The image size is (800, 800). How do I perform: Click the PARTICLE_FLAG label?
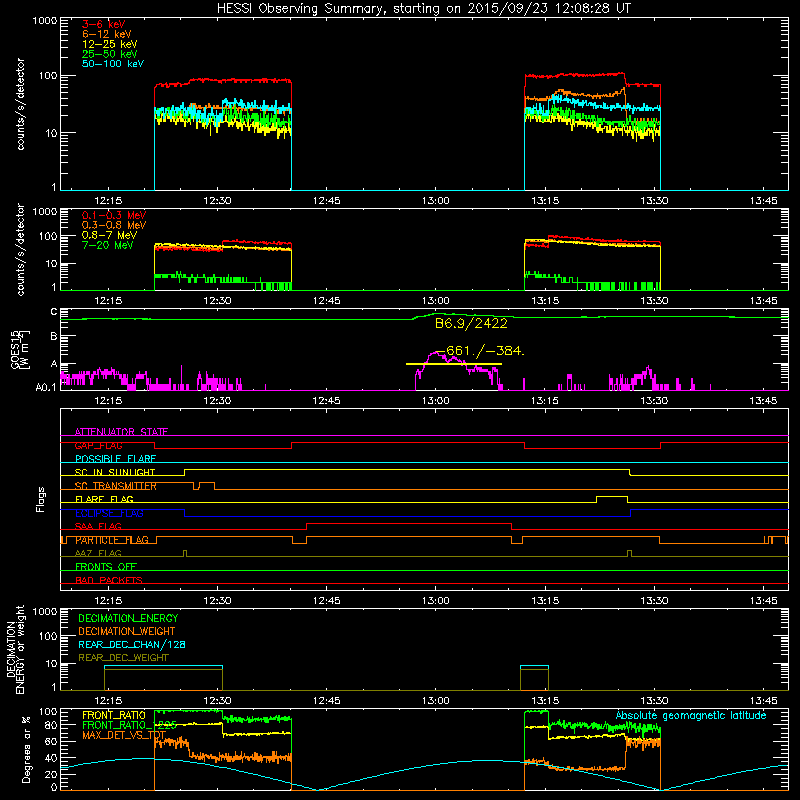pyautogui.click(x=112, y=540)
